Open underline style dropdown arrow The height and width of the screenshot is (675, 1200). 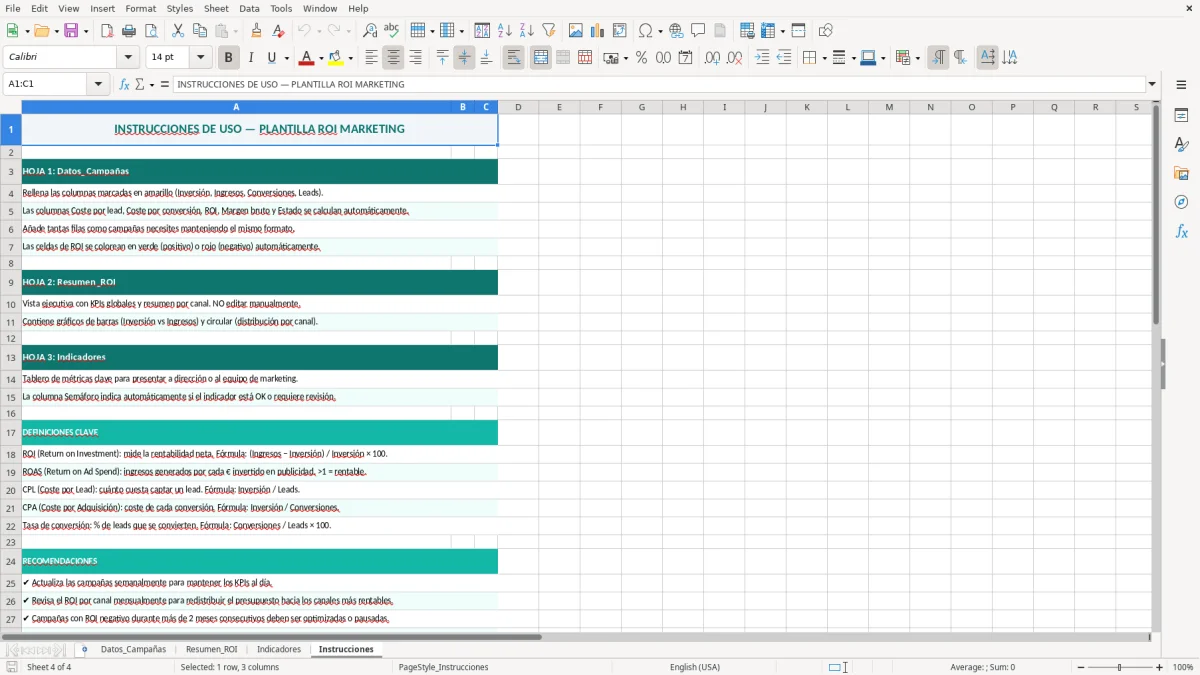tap(285, 58)
